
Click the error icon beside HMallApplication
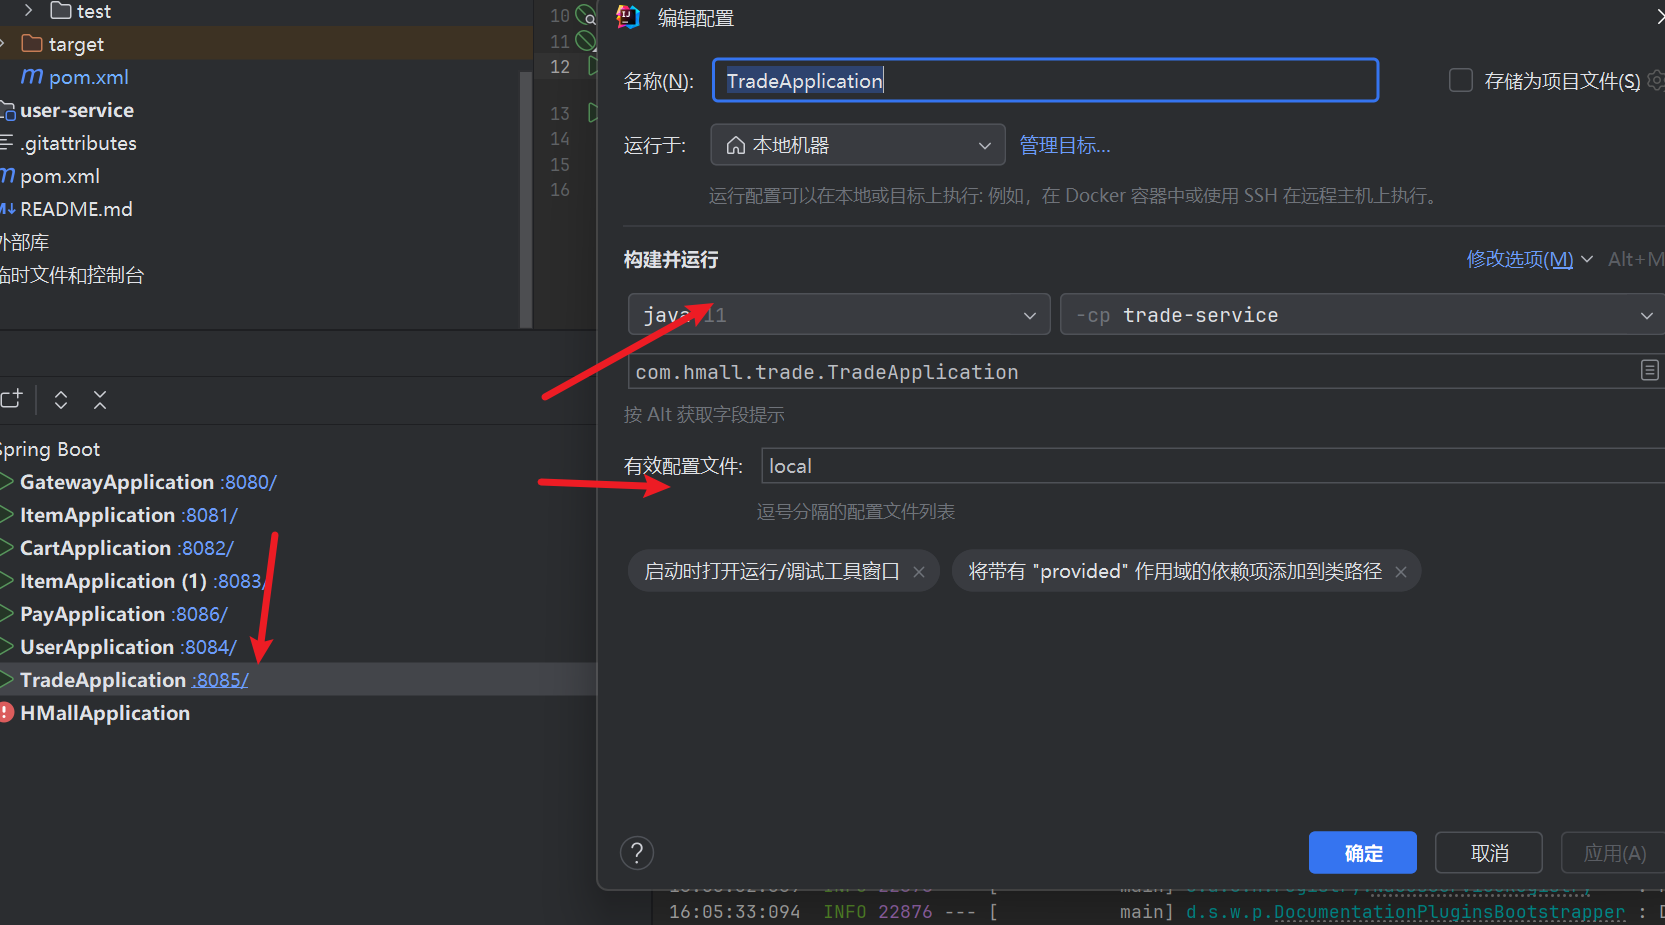[x=6, y=713]
